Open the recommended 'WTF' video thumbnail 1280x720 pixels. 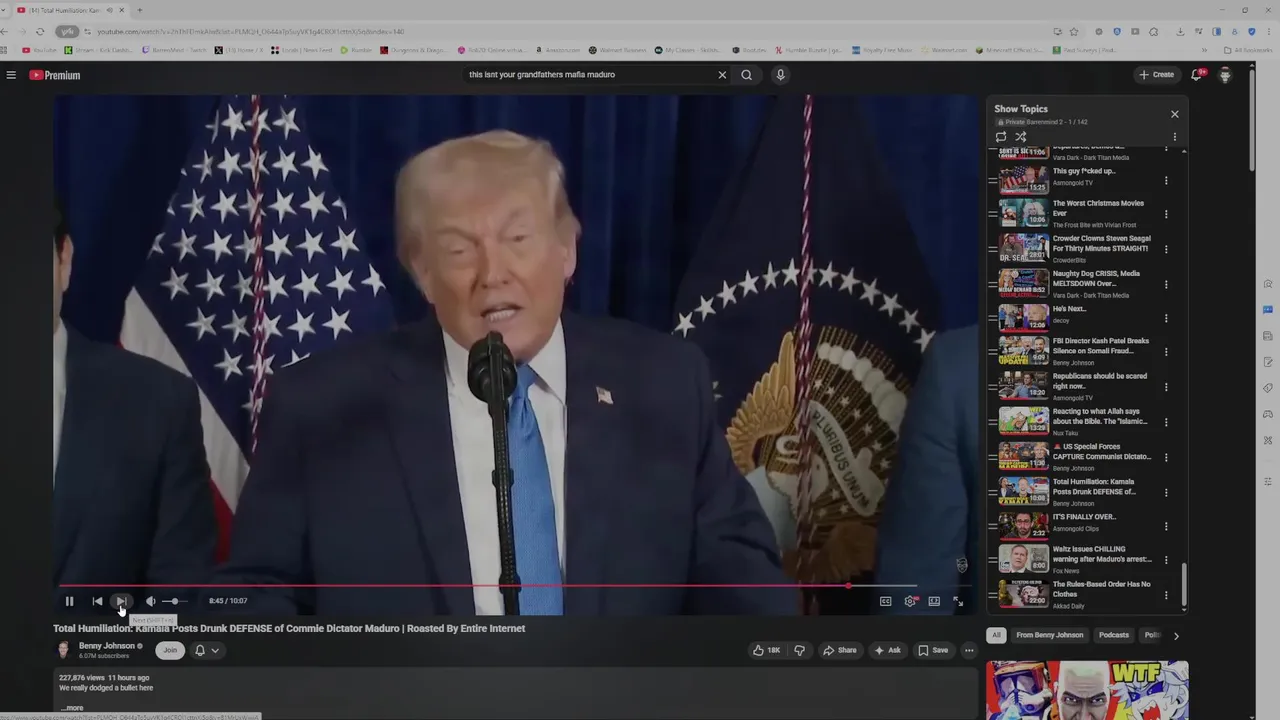click(1087, 690)
